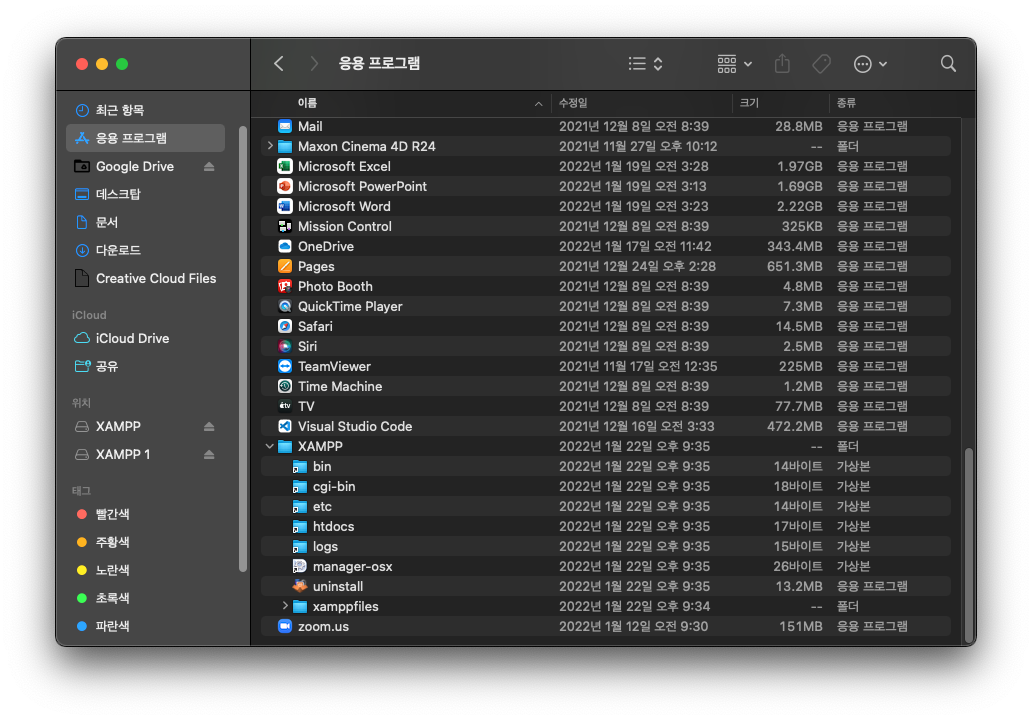Go forward with the right chevron button

314,64
